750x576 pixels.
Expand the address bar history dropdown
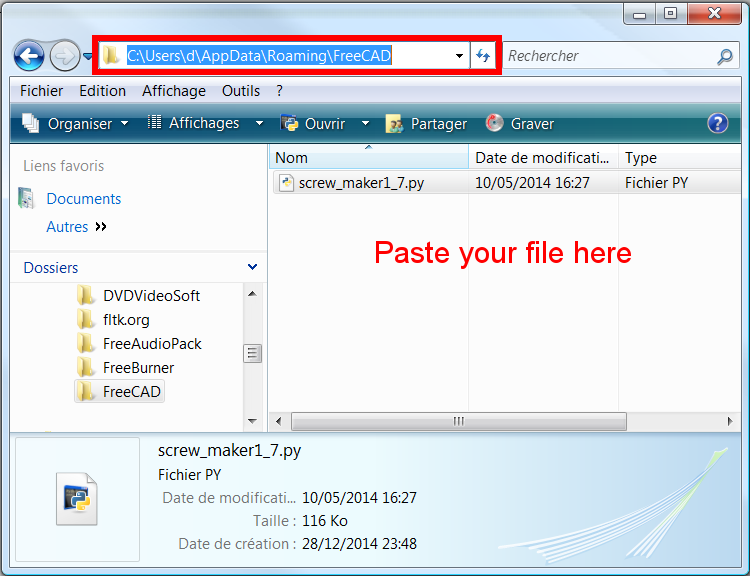click(x=459, y=56)
